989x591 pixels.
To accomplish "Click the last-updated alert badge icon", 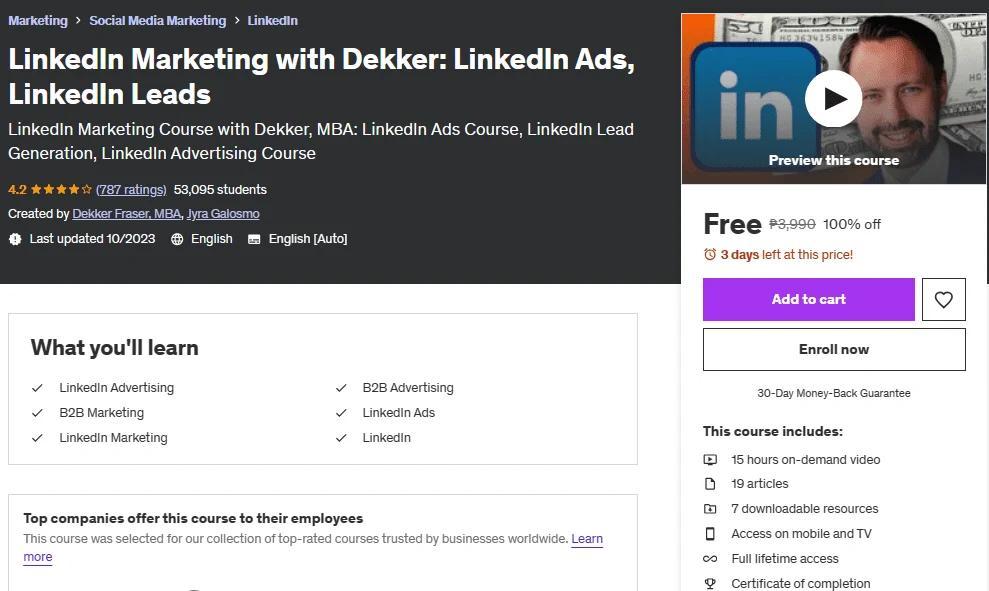I will [15, 239].
